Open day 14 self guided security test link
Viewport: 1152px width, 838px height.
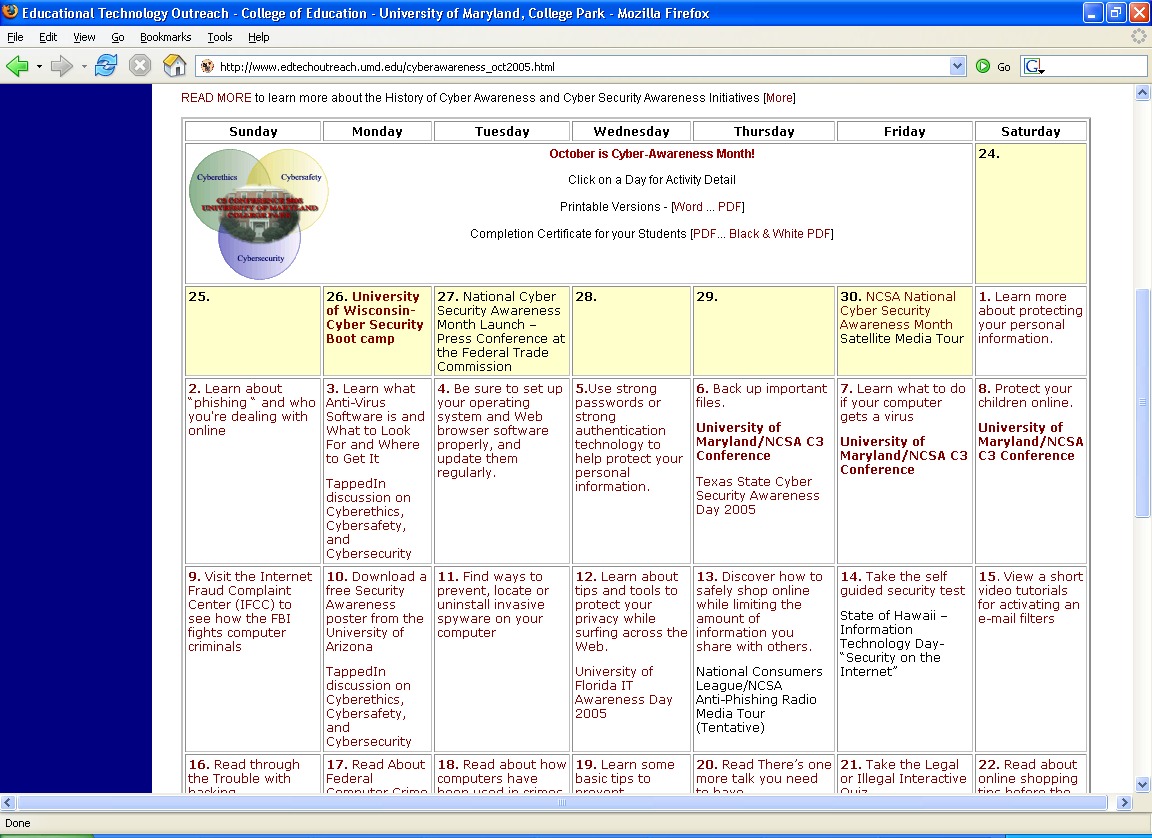(x=903, y=583)
